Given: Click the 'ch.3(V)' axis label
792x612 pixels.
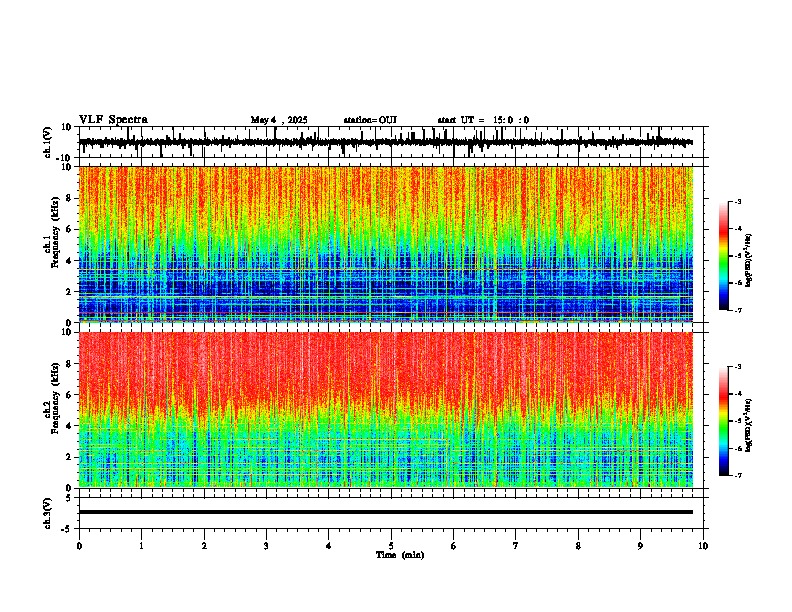Looking at the screenshot, I should pyautogui.click(x=48, y=513).
